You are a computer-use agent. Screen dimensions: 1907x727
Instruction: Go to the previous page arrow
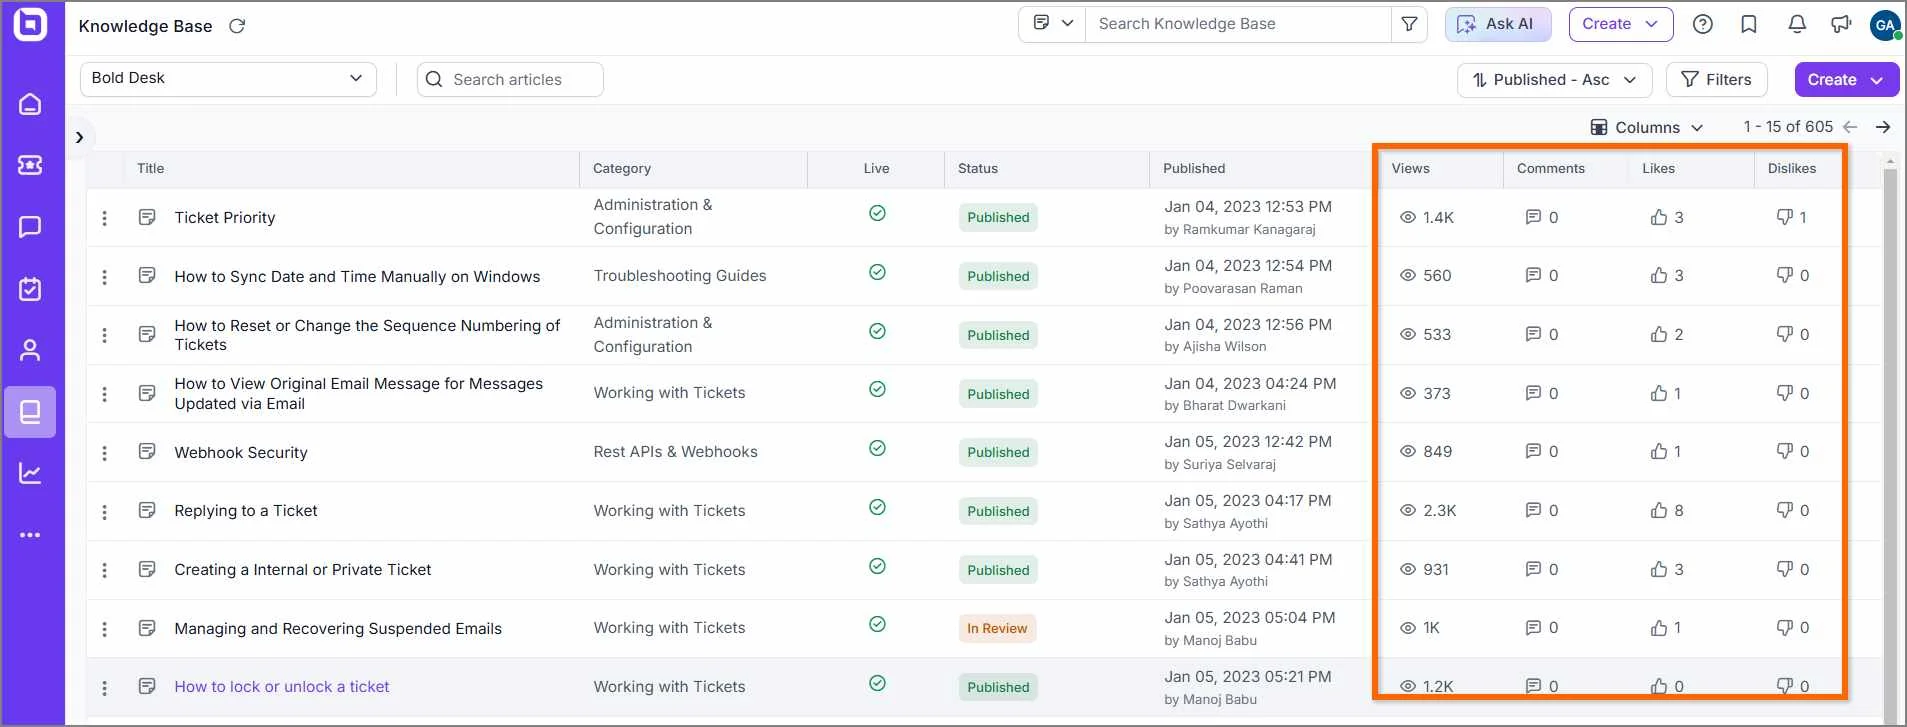click(1850, 127)
